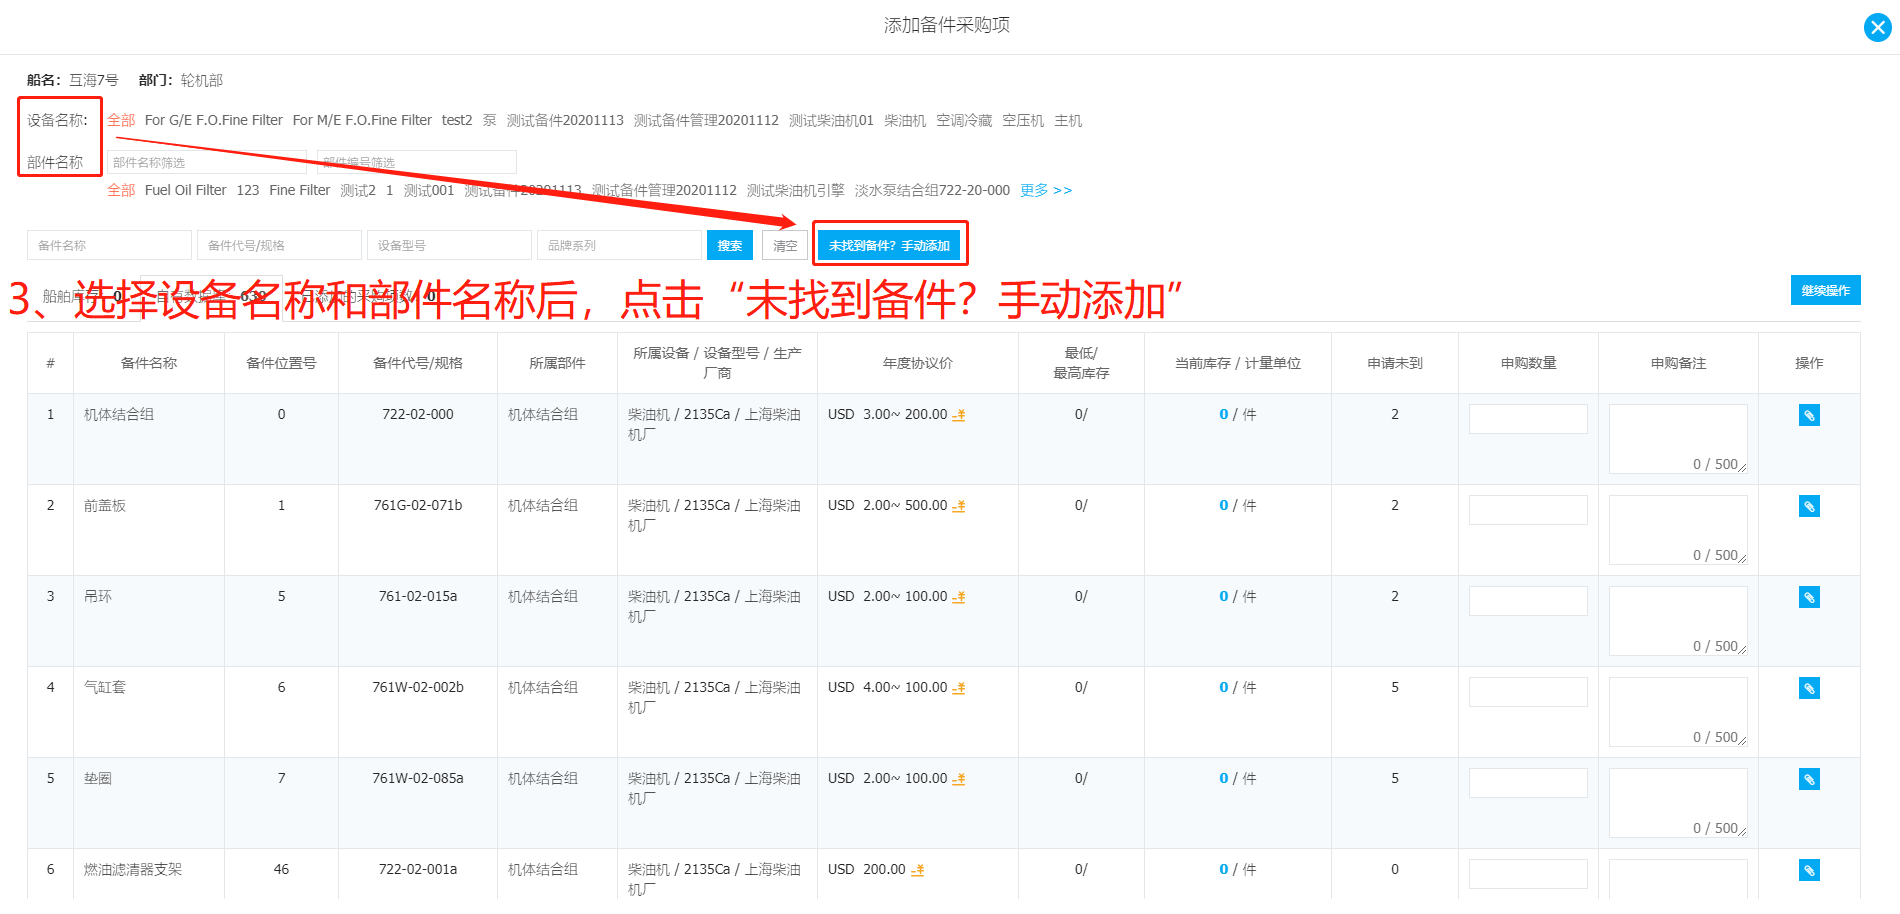
Task: Click 申购数量 input for 气缸套 row
Action: [x=1528, y=692]
